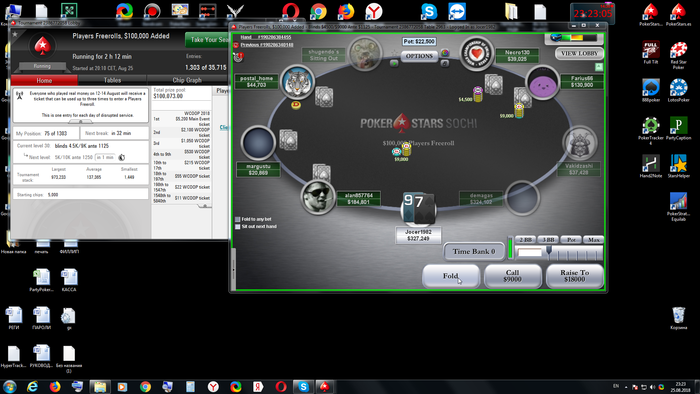The height and width of the screenshot is (394, 700).
Task: Enable Fold to any bet checkbox
Action: pyautogui.click(x=238, y=219)
